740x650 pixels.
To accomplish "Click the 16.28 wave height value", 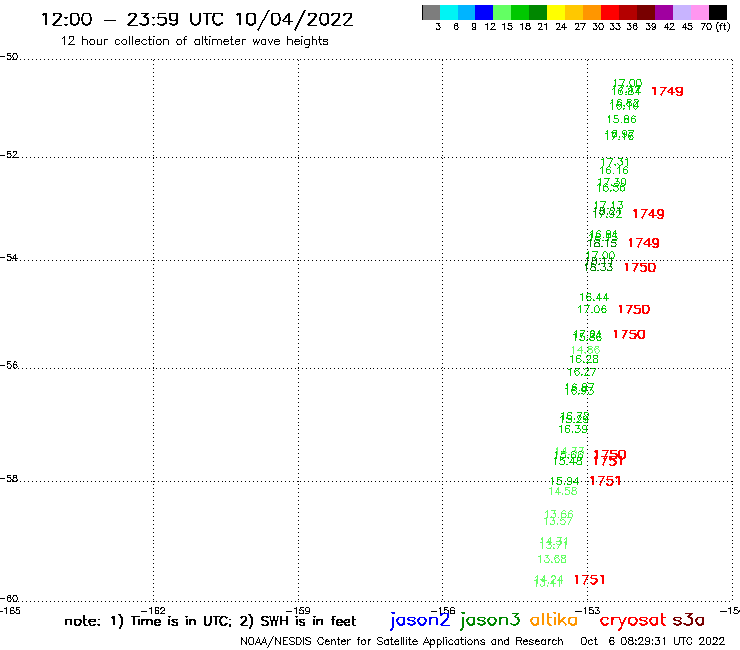I will point(584,359).
